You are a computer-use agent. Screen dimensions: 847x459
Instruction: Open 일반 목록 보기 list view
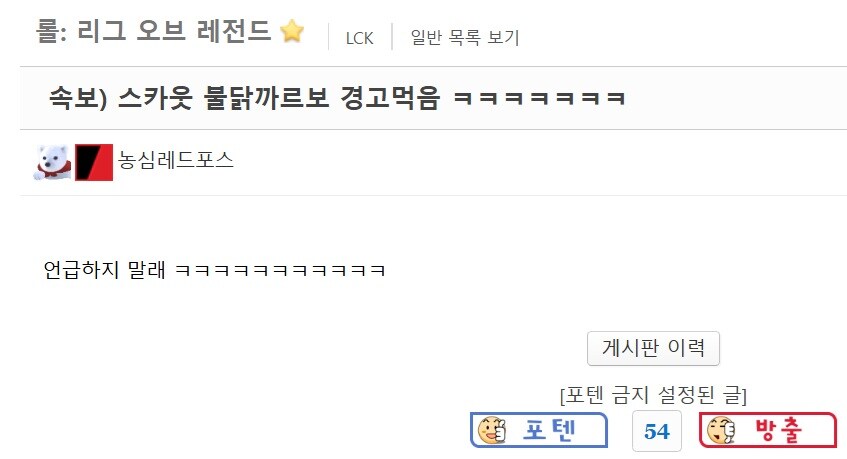pyautogui.click(x=465, y=37)
